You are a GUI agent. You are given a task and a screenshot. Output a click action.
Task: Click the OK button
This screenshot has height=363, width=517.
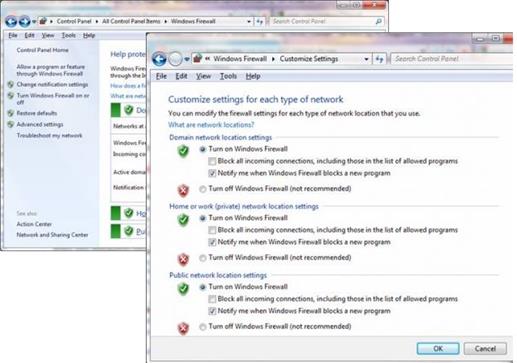(438, 348)
